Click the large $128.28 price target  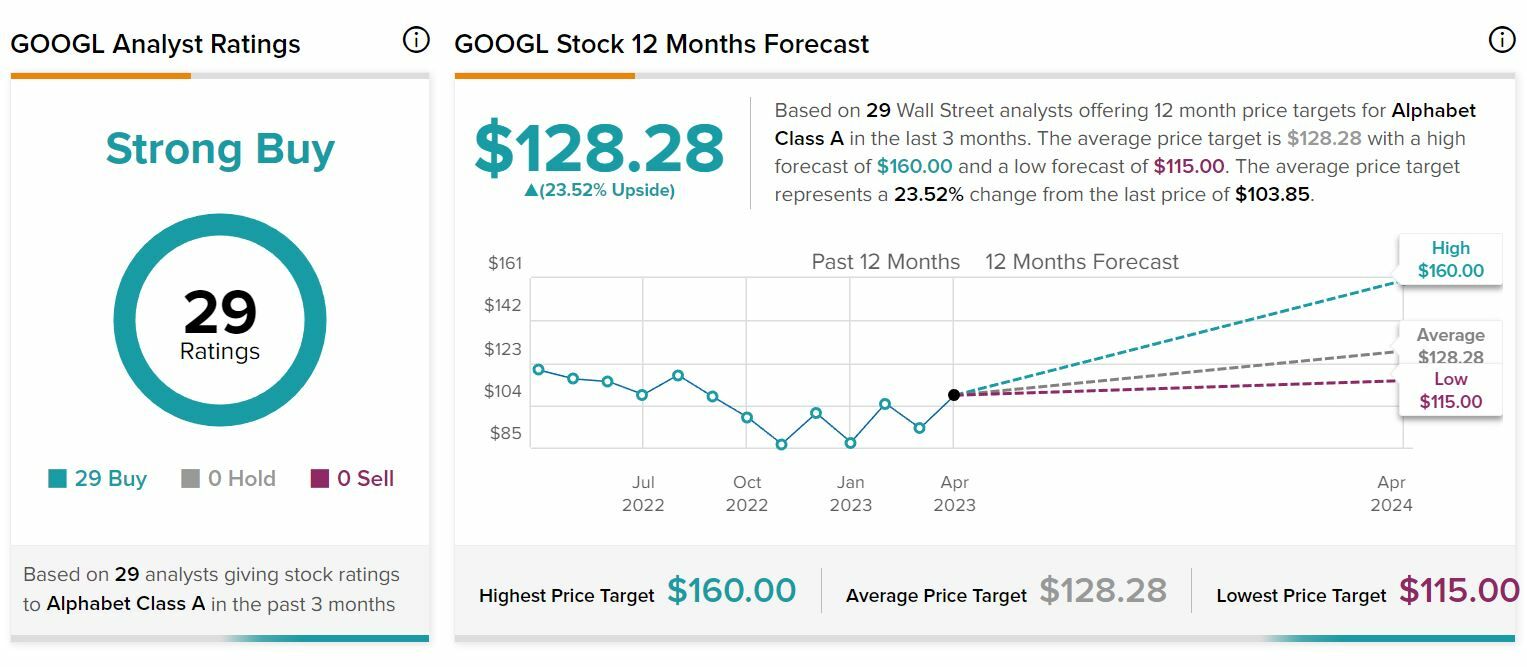pyautogui.click(x=598, y=148)
